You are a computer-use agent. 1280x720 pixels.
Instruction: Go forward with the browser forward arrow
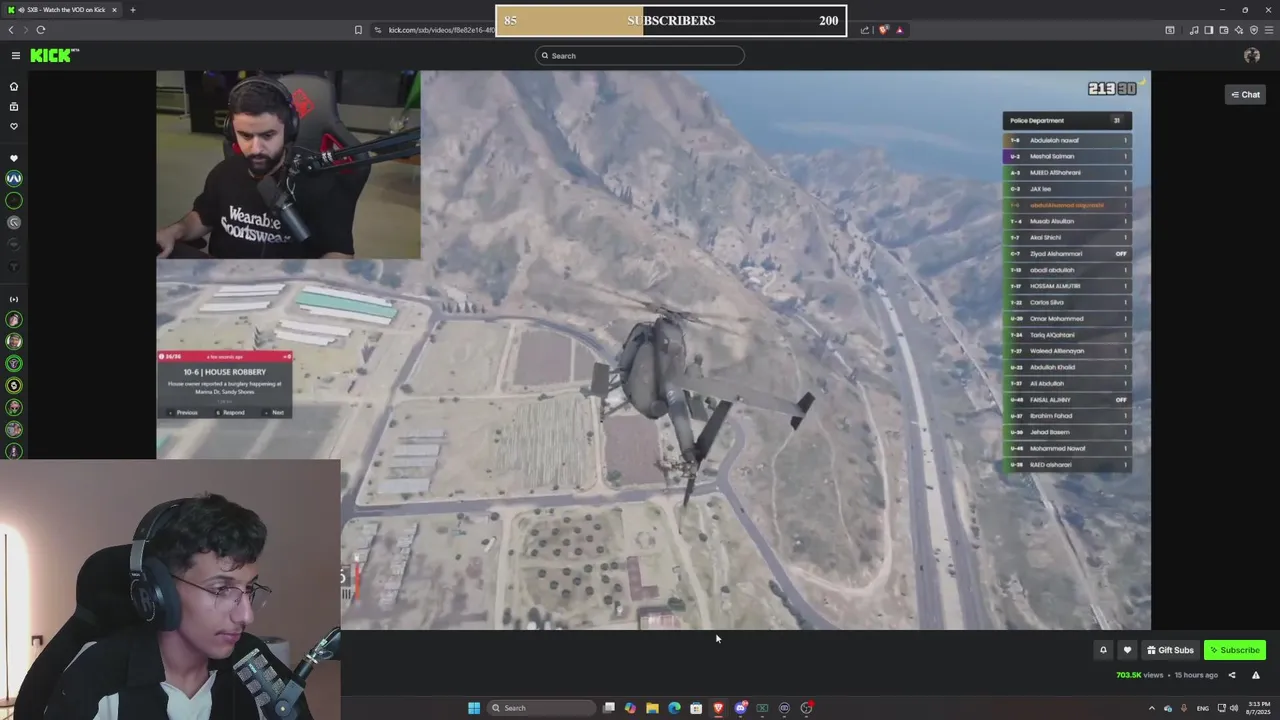pyautogui.click(x=26, y=30)
